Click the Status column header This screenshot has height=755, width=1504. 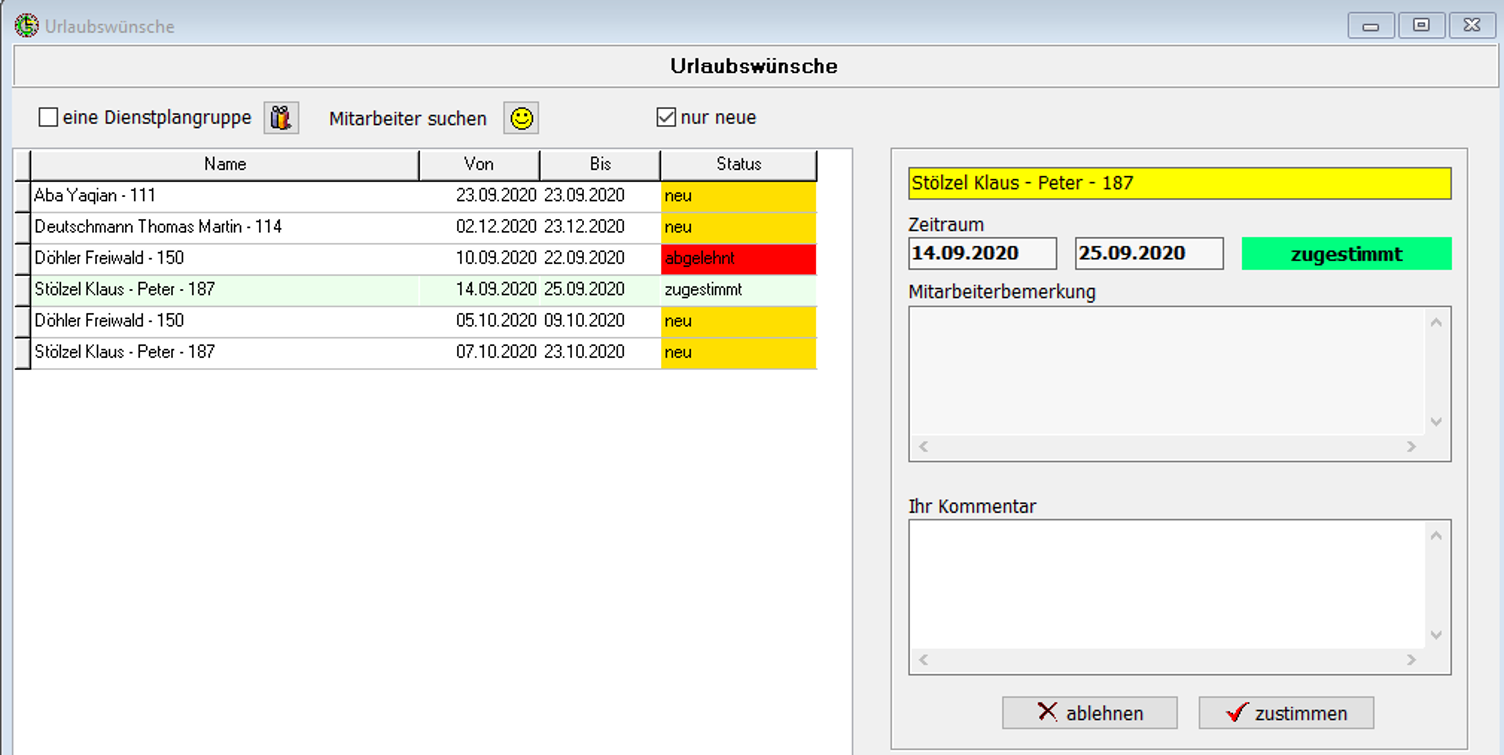[x=739, y=165]
